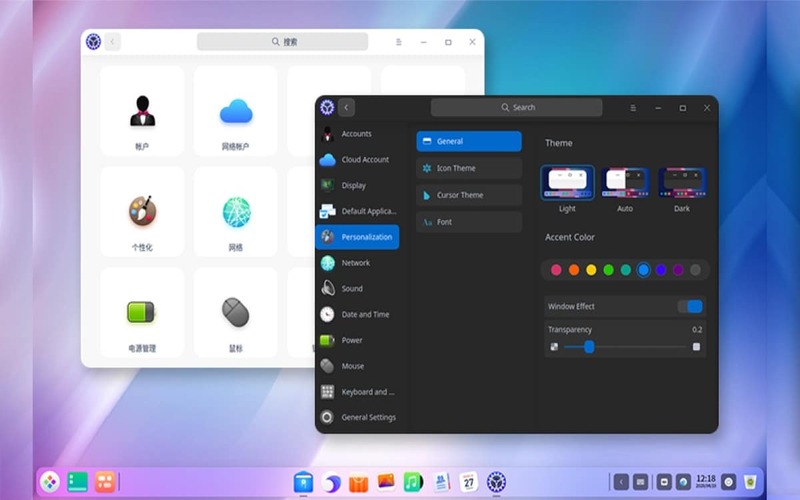Choose the Dark theme thumbnail

(682, 182)
